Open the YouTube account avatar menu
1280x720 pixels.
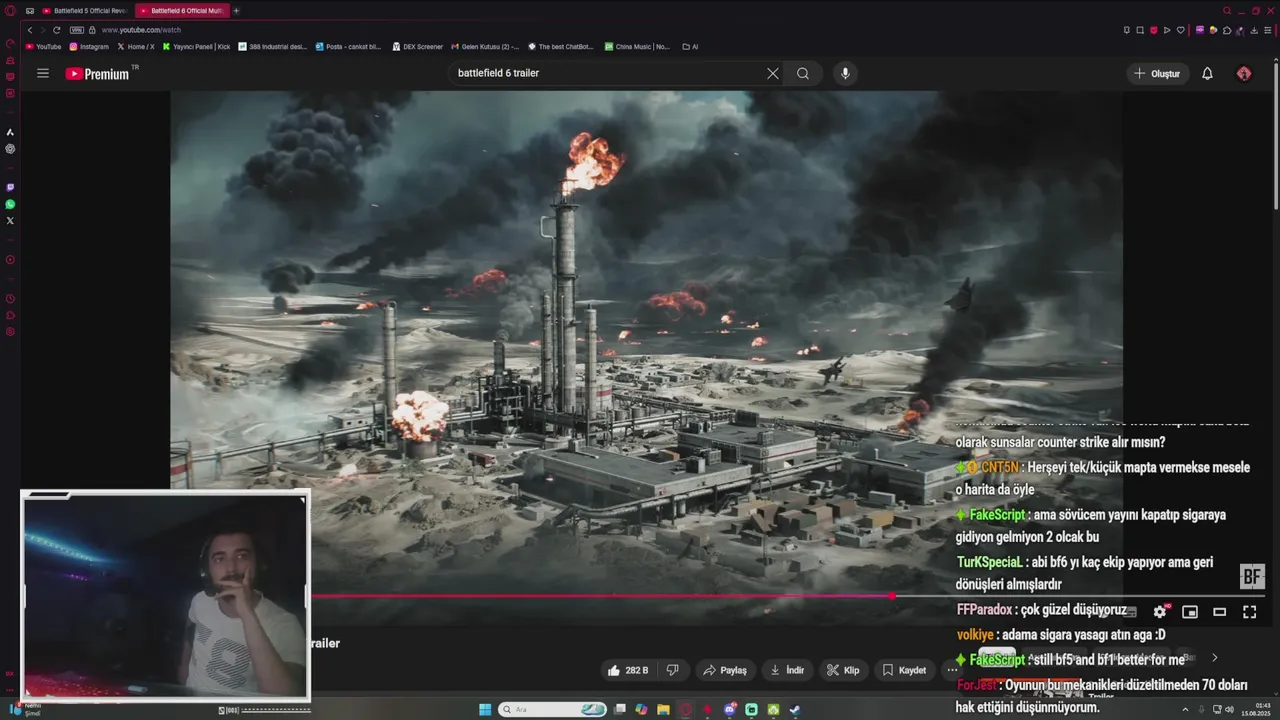click(x=1244, y=73)
